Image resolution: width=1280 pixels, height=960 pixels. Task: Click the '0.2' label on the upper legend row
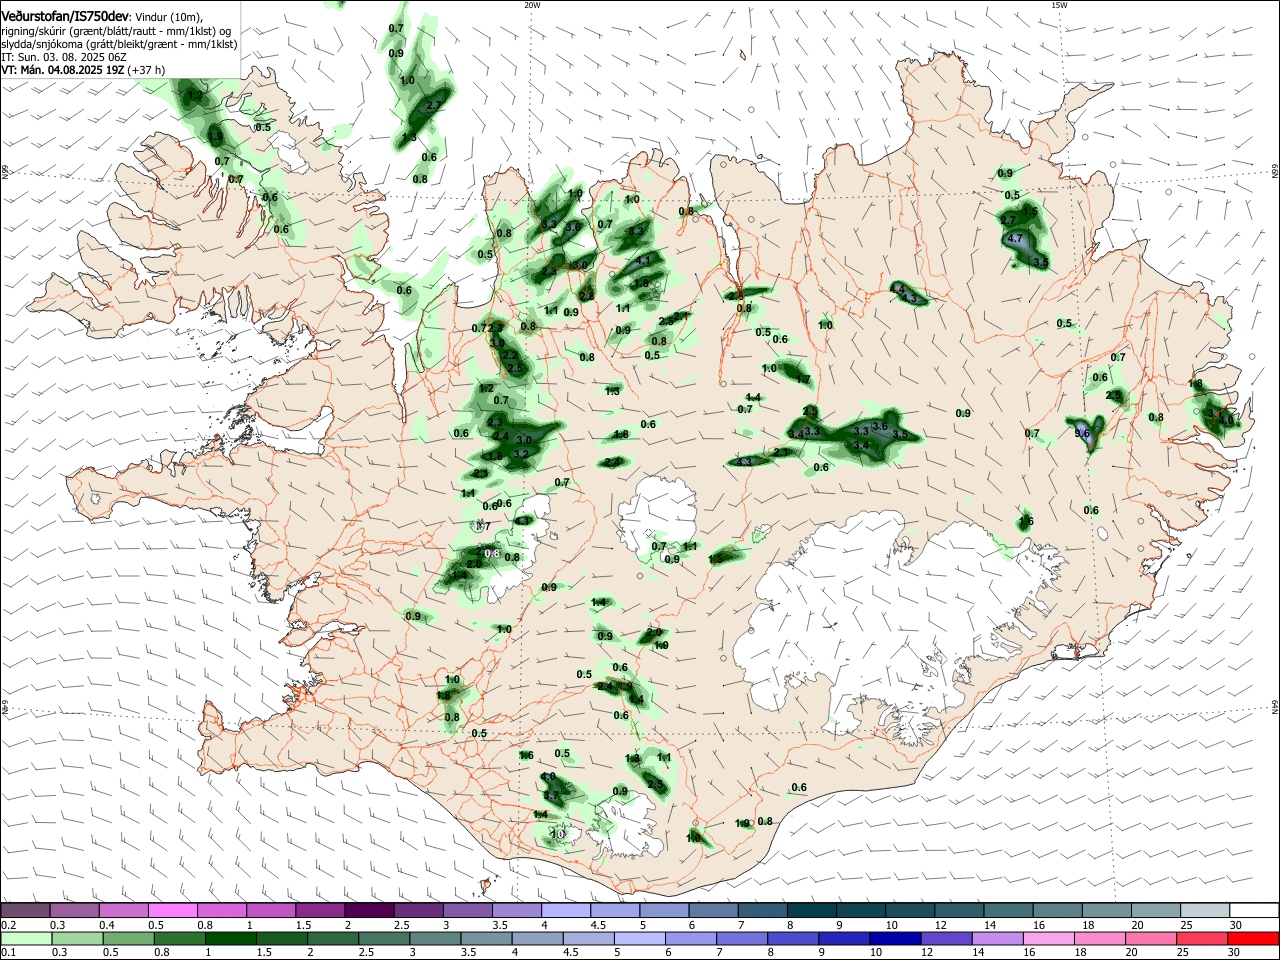click(8, 925)
